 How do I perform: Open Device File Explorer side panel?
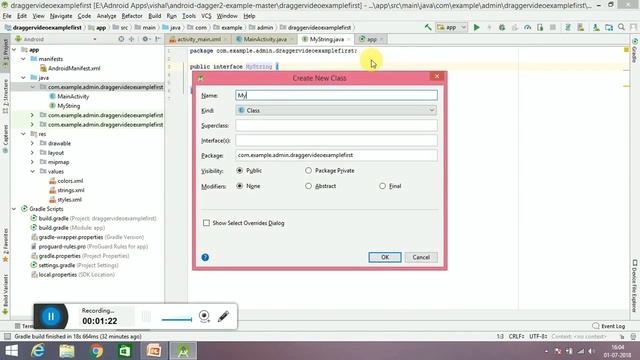tap(635, 286)
